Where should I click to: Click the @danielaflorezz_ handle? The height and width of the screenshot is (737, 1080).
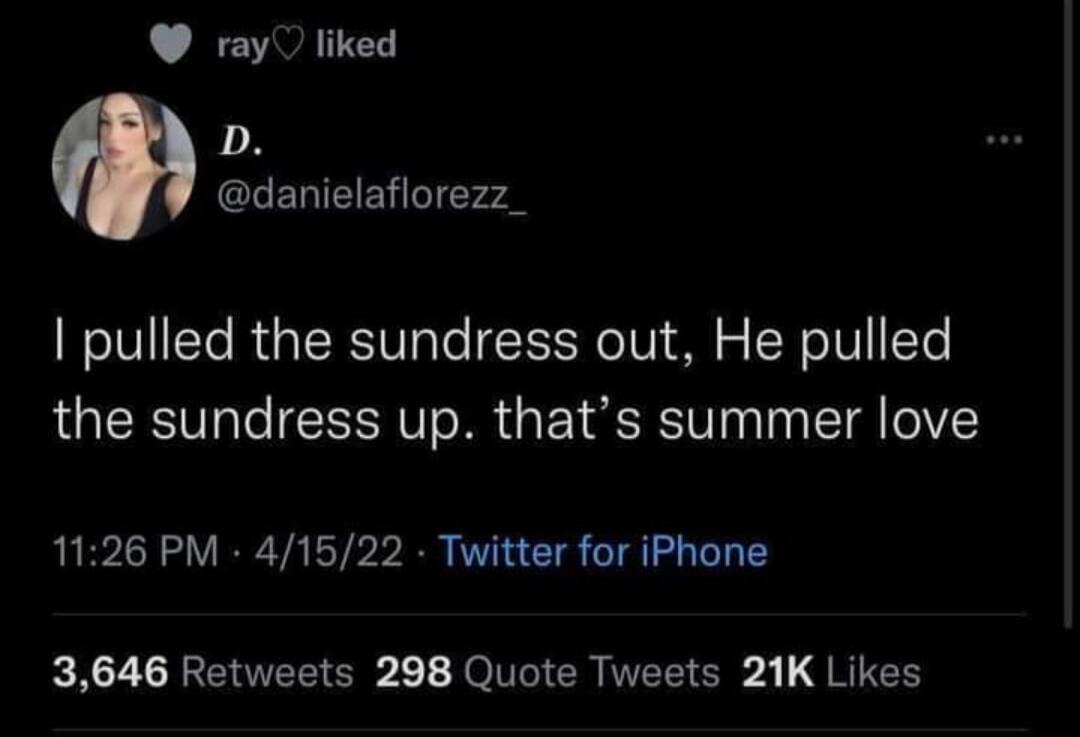point(372,197)
